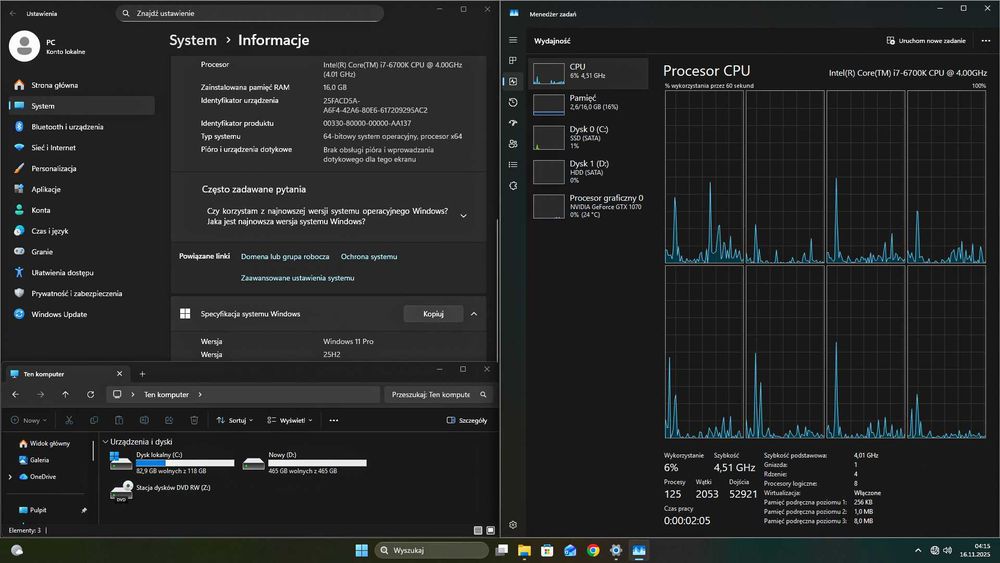Screen dimensions: 1000x563
Task: Toggle the Szczegóły details pane in File Explorer
Action: point(467,420)
